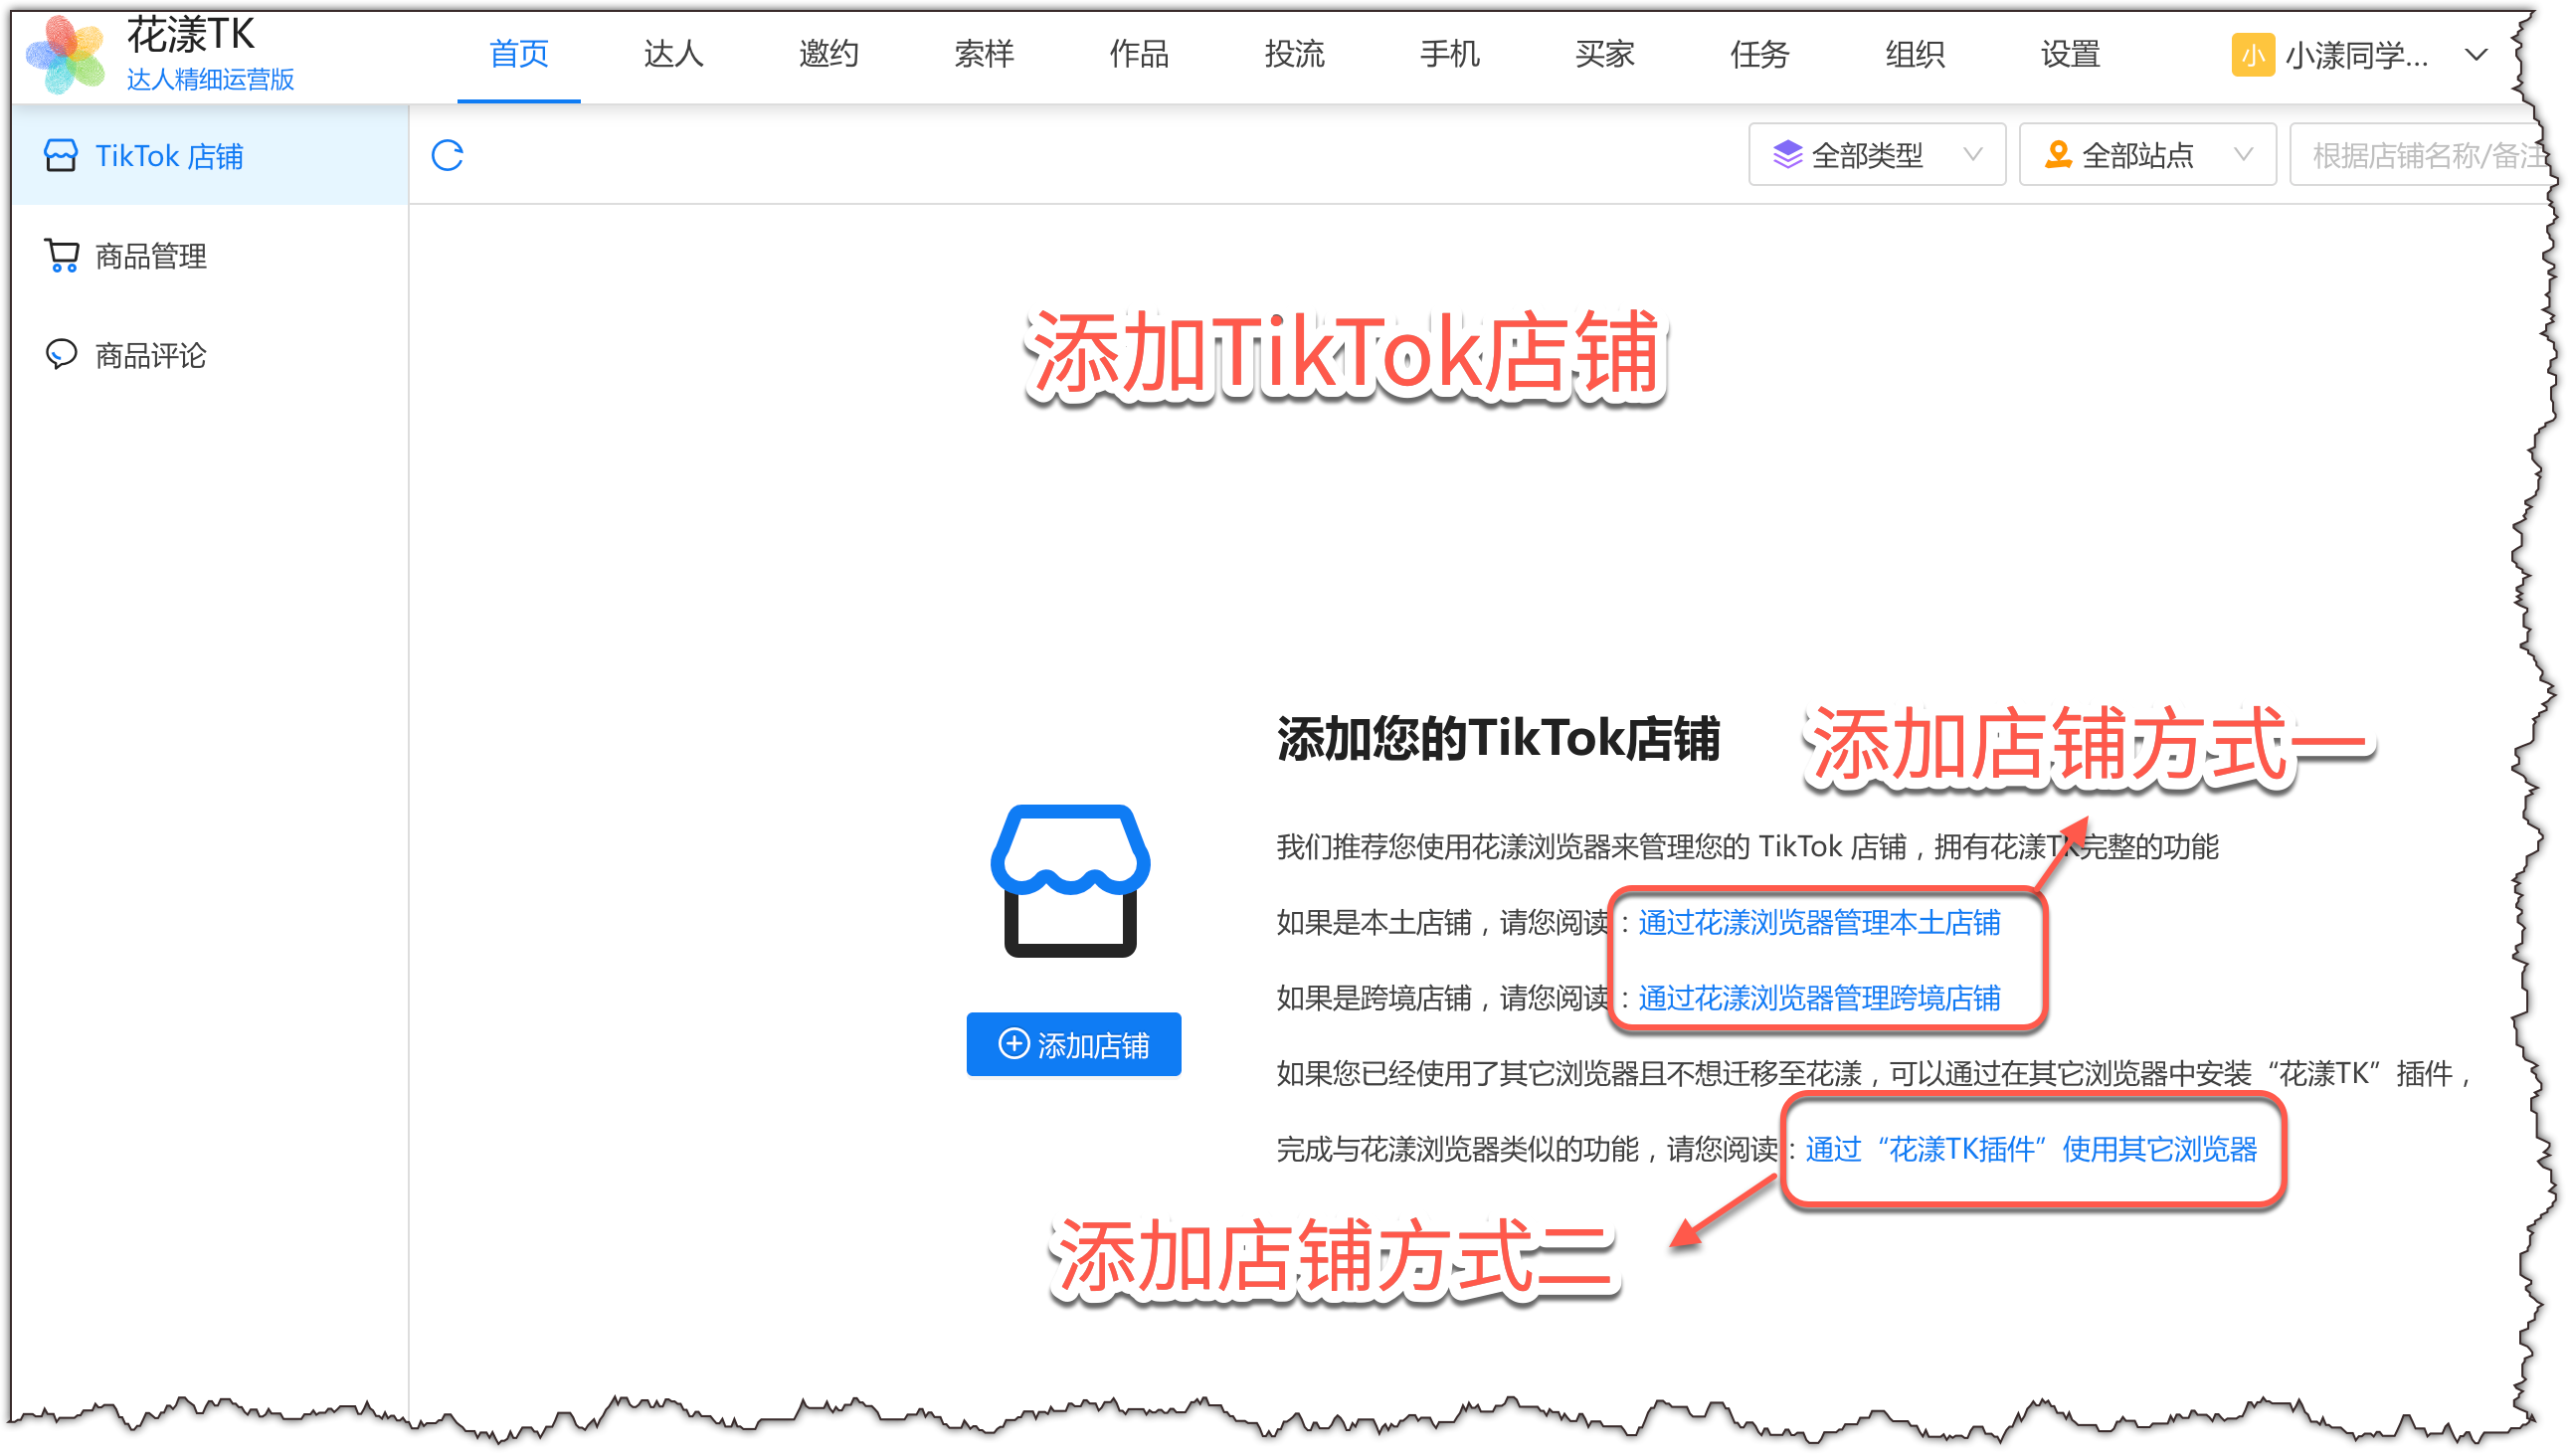Open the 设置 tab
This screenshot has height=1456, width=2570.
(x=2071, y=54)
